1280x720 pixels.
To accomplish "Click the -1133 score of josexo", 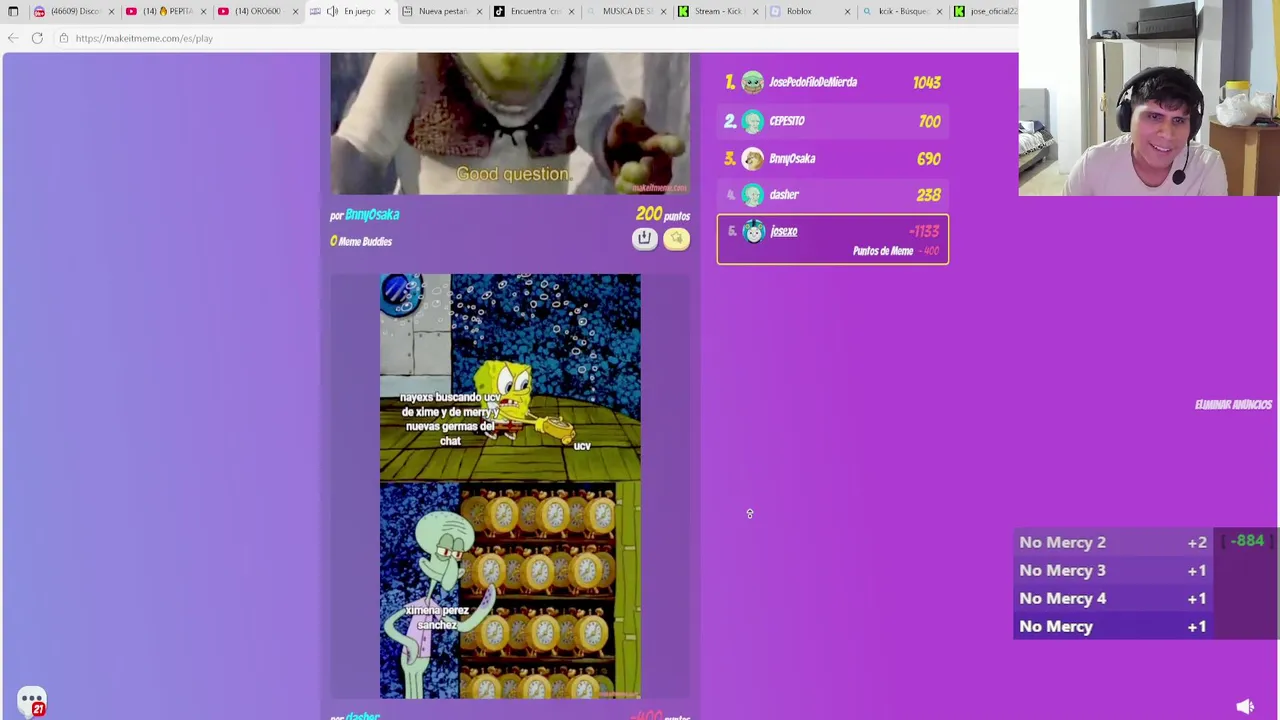I will pos(923,232).
